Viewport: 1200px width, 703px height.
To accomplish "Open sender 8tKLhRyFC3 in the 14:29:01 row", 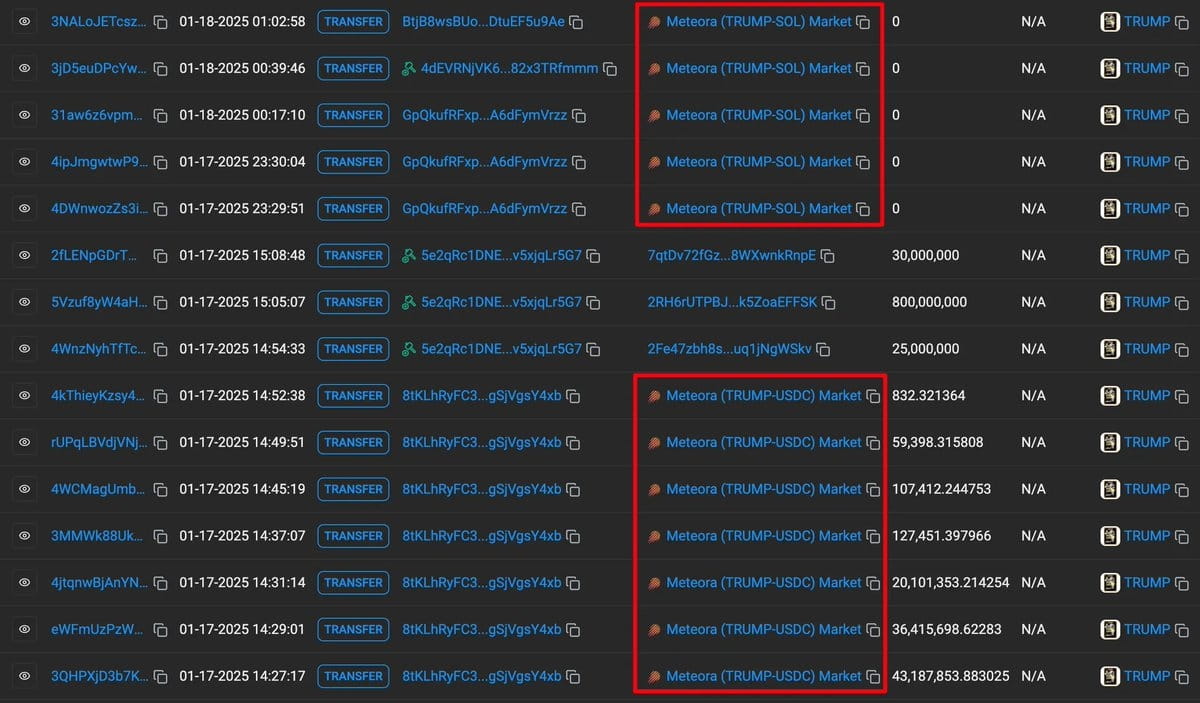I will (482, 629).
